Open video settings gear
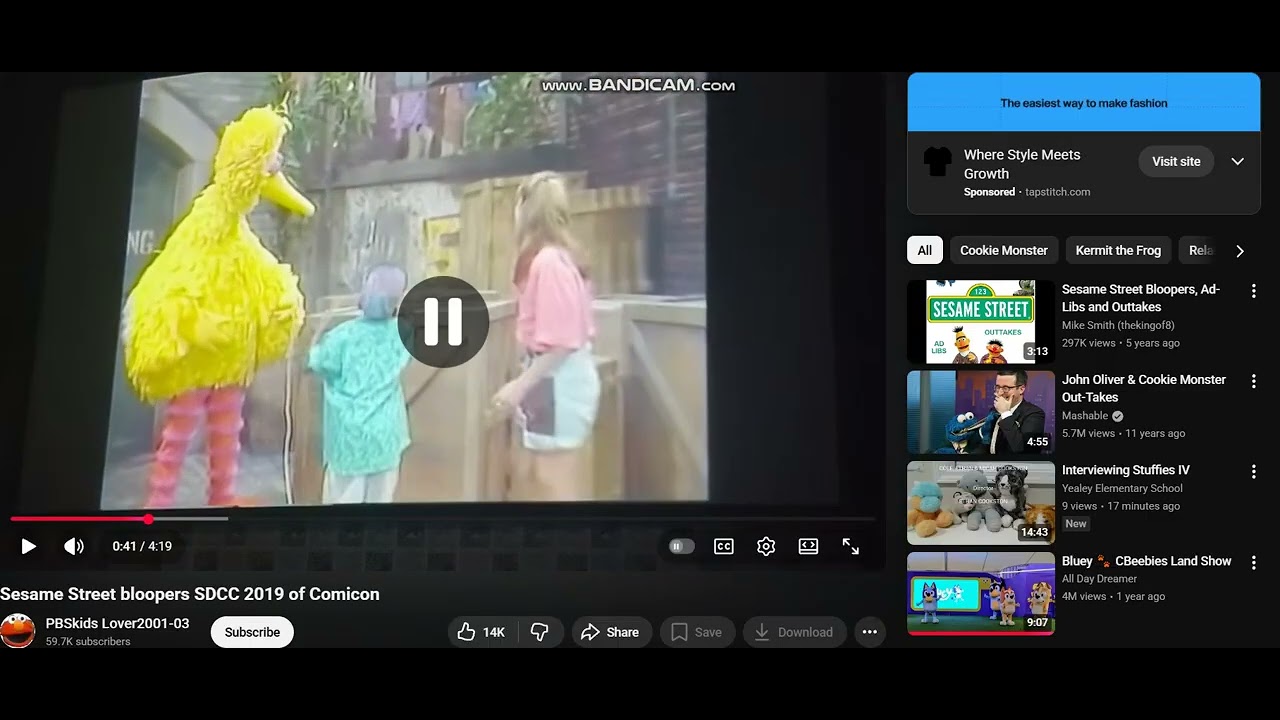1280x720 pixels. [766, 546]
